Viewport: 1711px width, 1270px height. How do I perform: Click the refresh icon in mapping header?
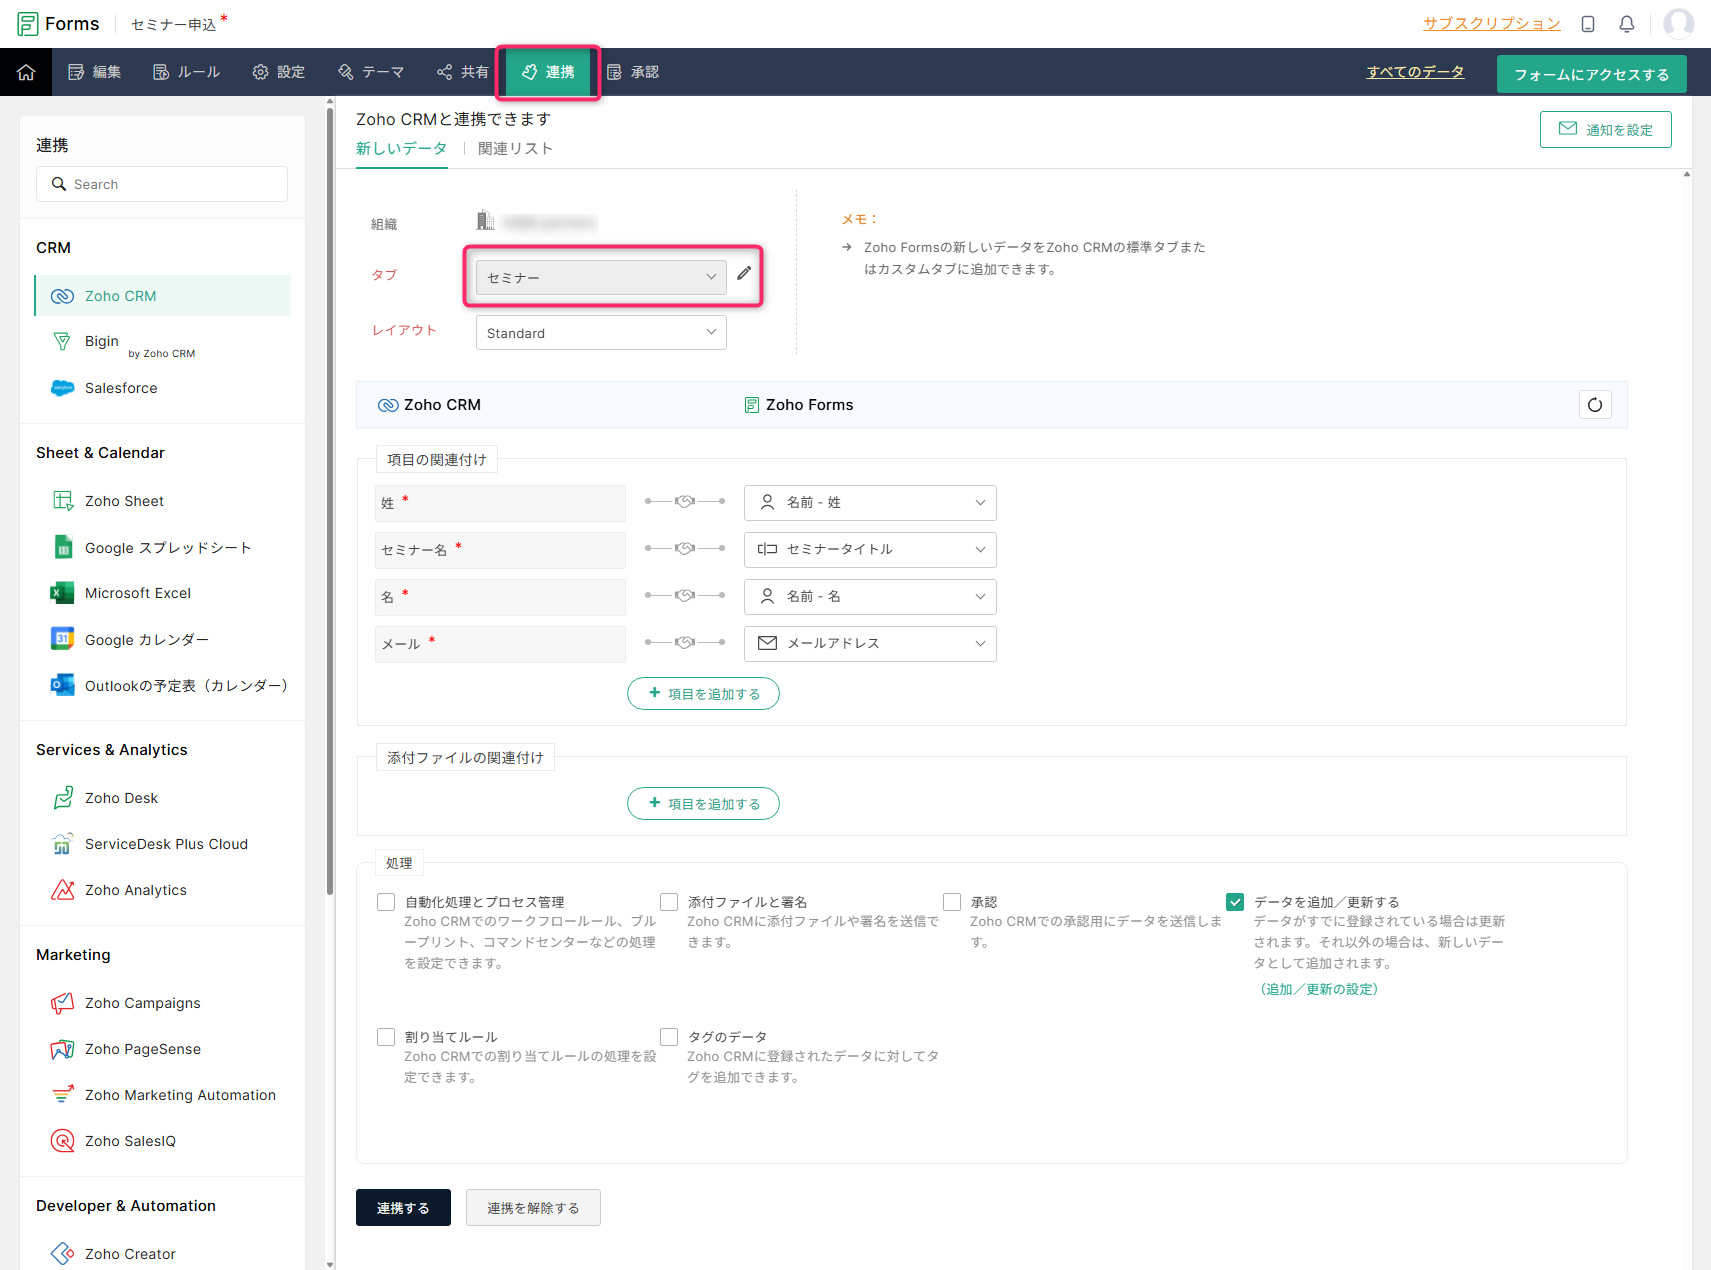(1595, 405)
